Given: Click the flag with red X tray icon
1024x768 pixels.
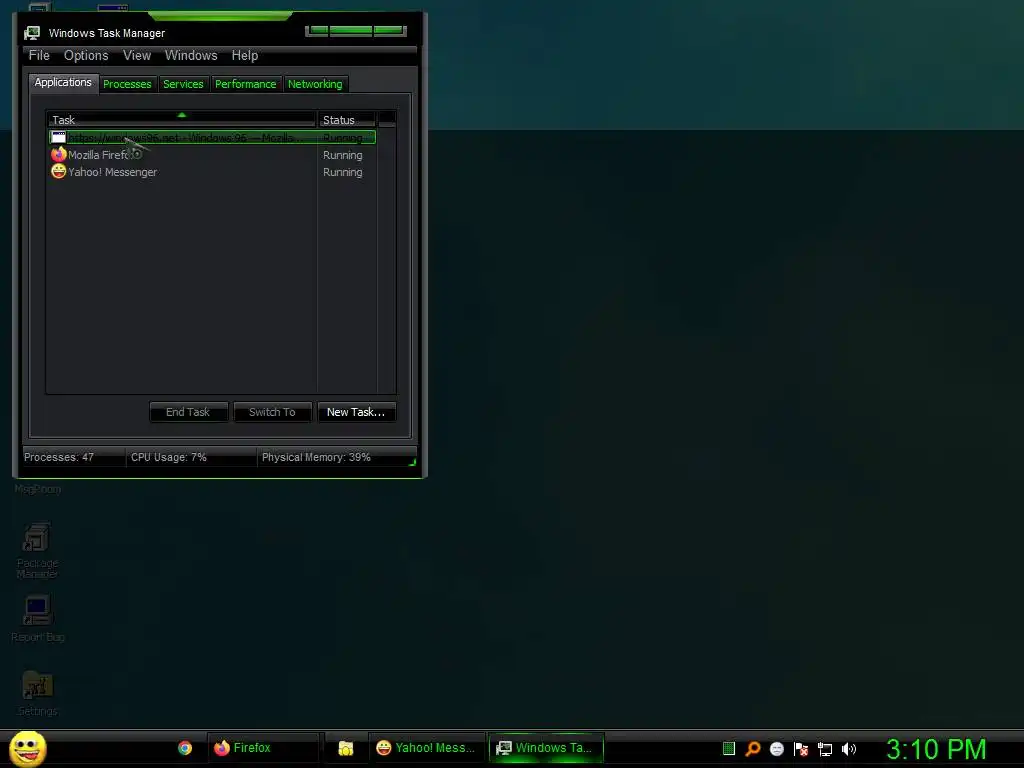Looking at the screenshot, I should [x=801, y=749].
